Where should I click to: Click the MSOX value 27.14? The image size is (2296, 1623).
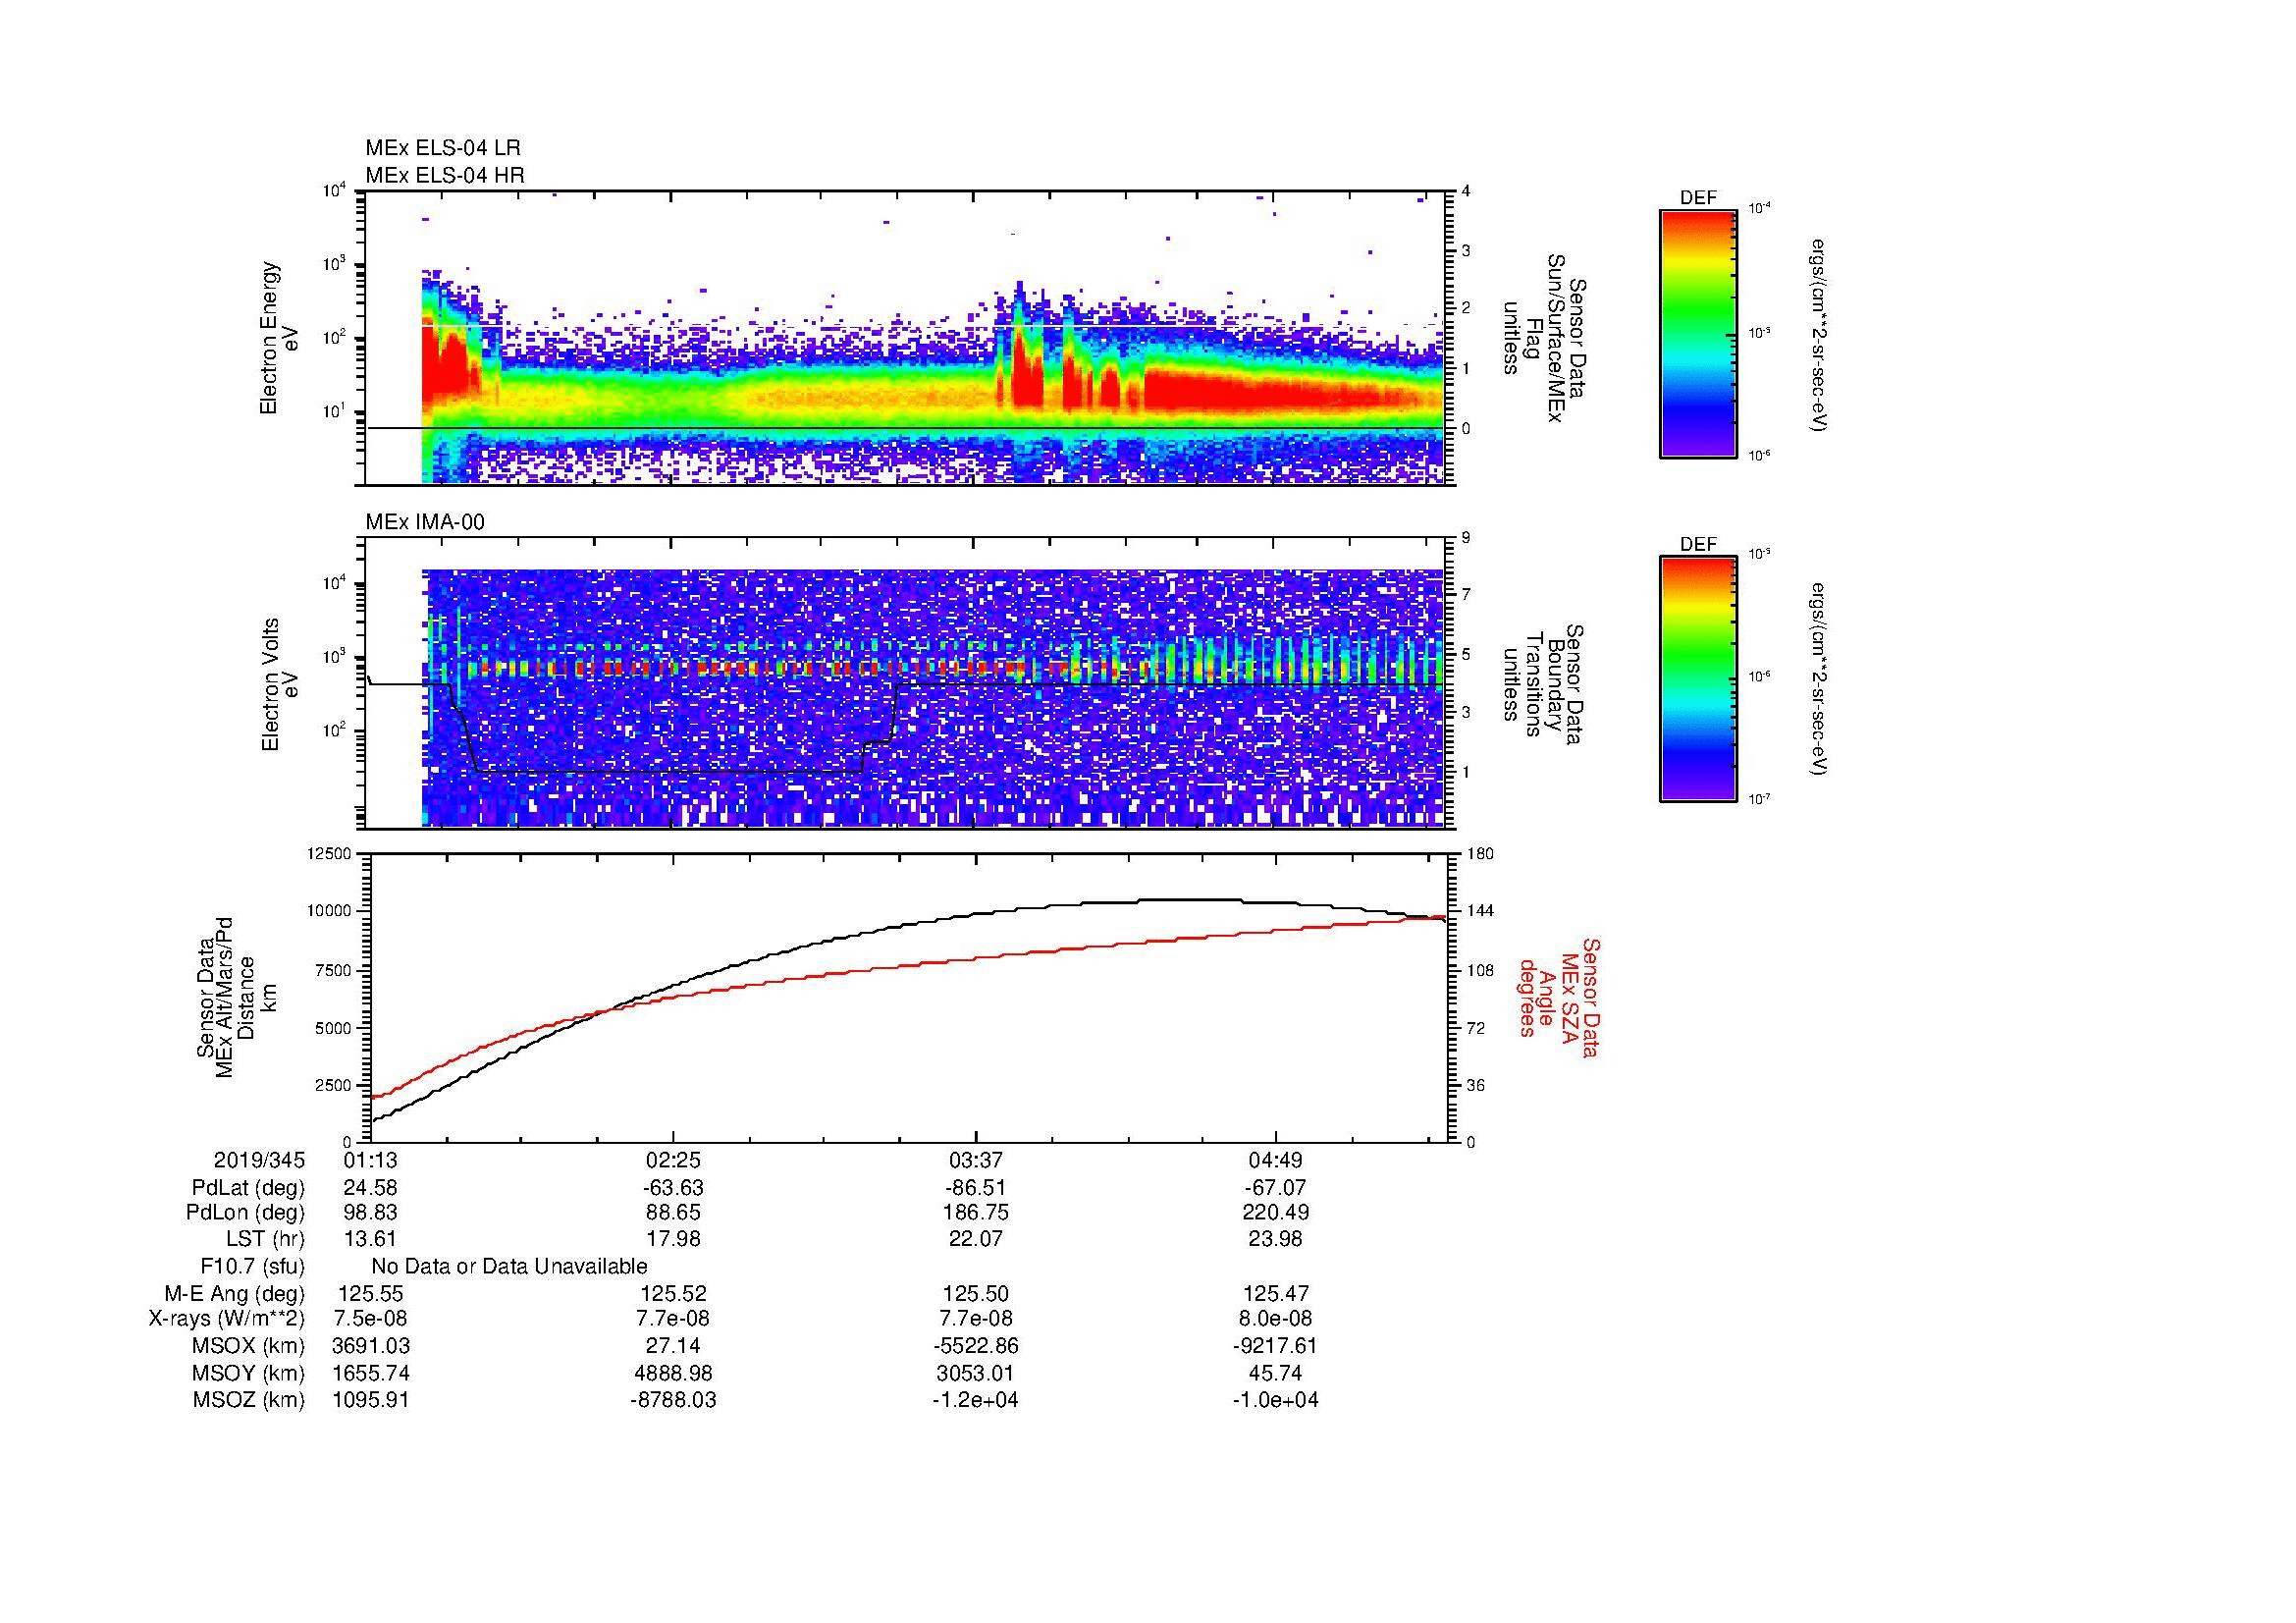click(x=673, y=1346)
